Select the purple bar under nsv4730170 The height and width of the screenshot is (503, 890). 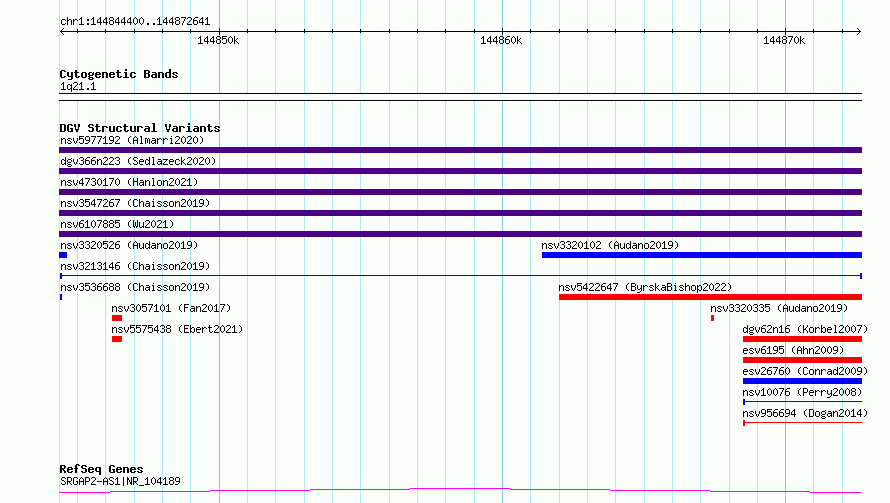[460, 192]
